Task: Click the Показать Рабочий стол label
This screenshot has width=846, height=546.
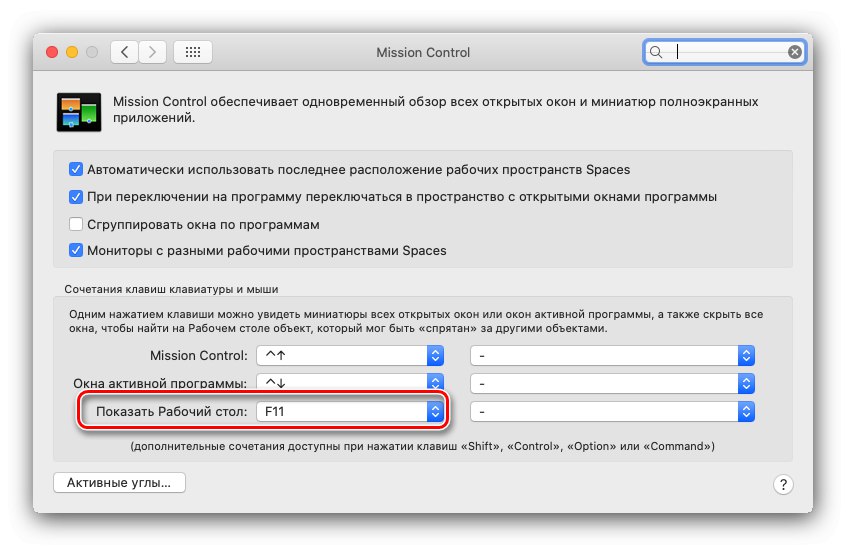Action: click(x=172, y=412)
